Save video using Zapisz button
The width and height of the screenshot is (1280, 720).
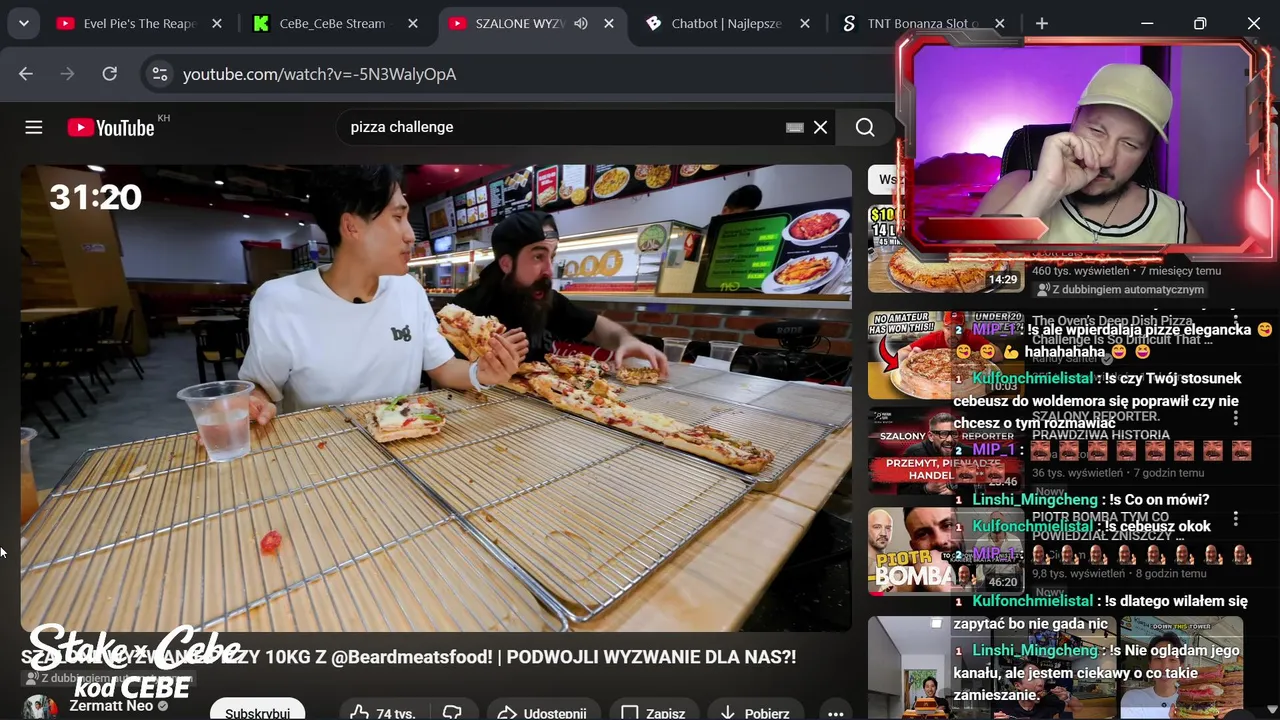click(x=653, y=713)
